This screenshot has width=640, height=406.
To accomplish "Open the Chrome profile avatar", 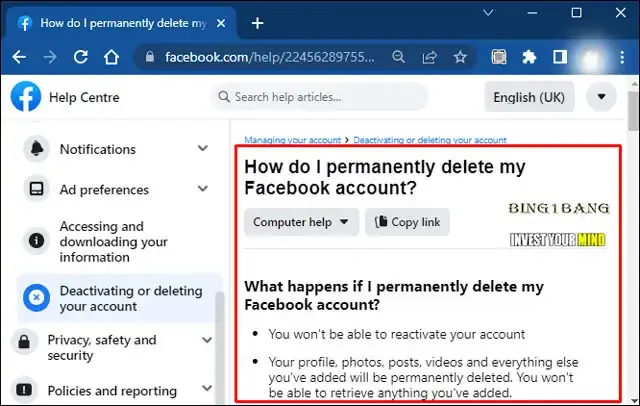I will tap(591, 58).
